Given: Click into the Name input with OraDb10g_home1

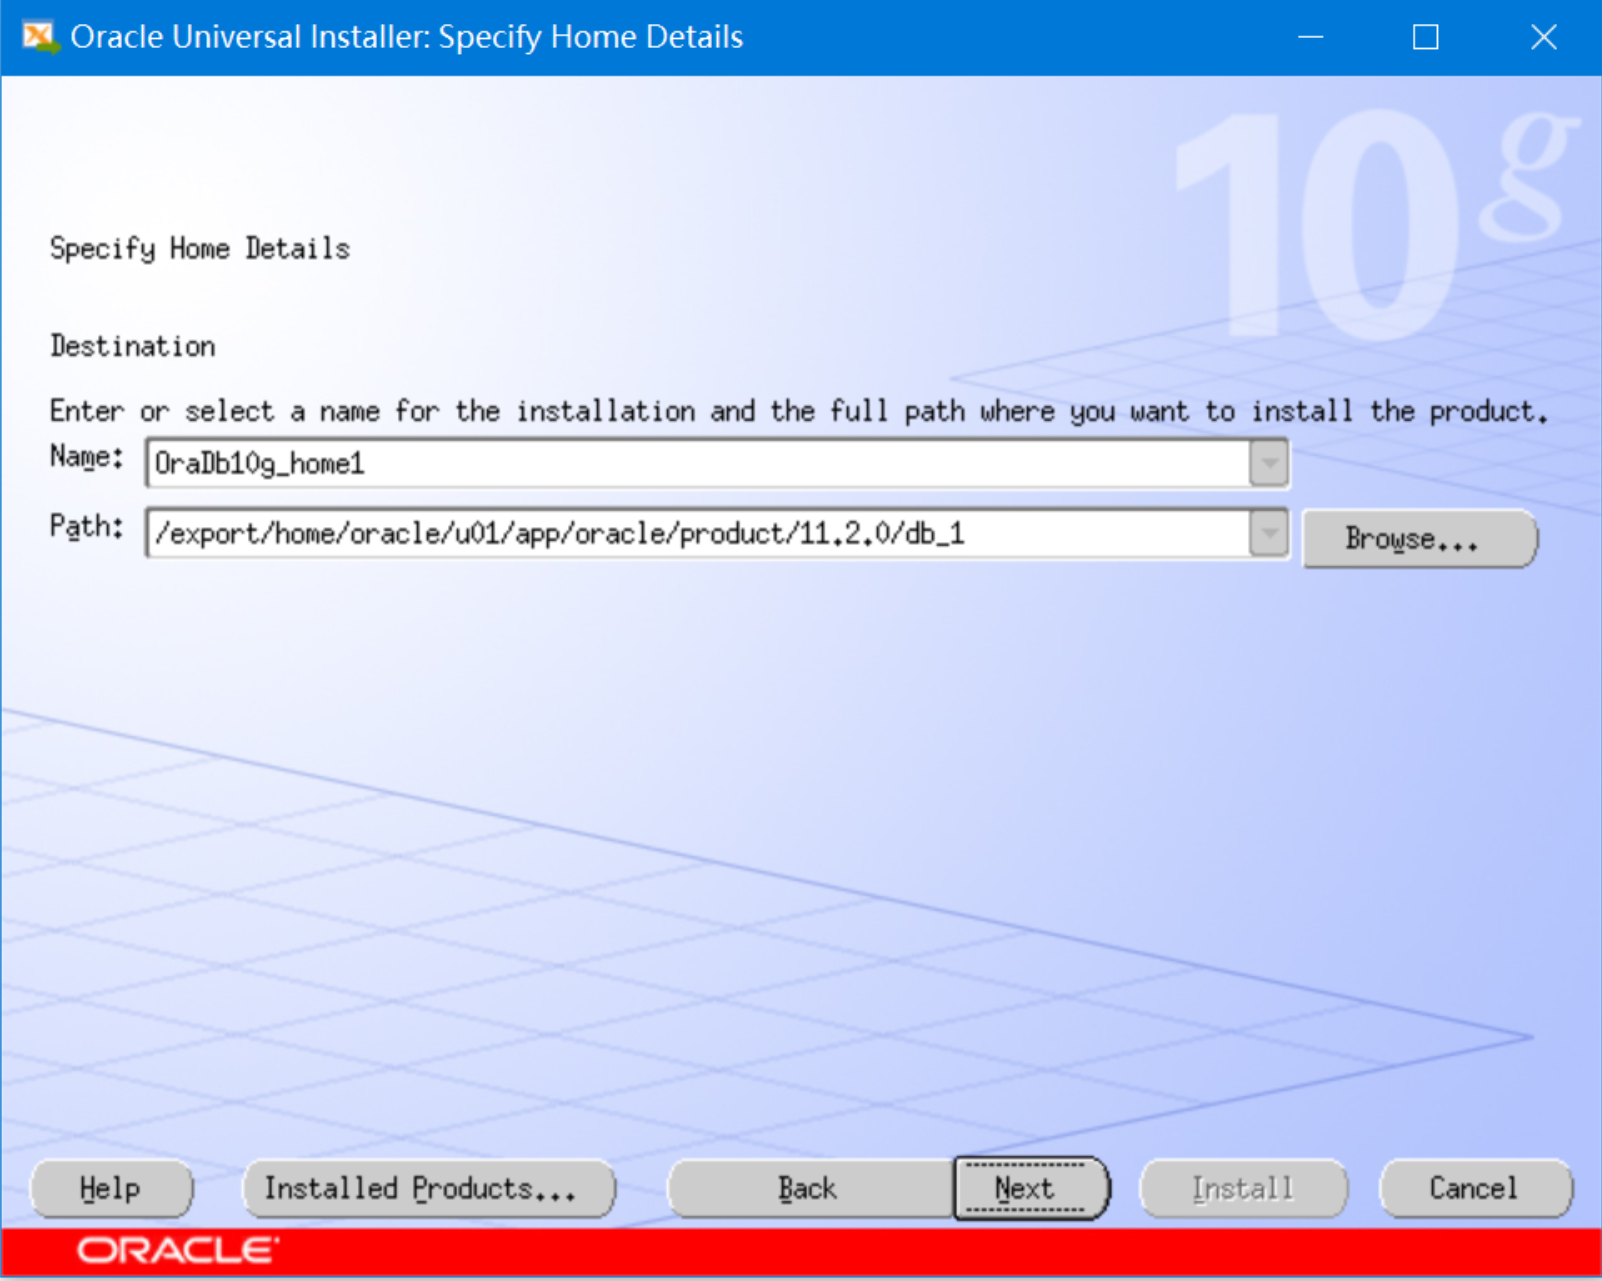Looking at the screenshot, I should coord(698,463).
